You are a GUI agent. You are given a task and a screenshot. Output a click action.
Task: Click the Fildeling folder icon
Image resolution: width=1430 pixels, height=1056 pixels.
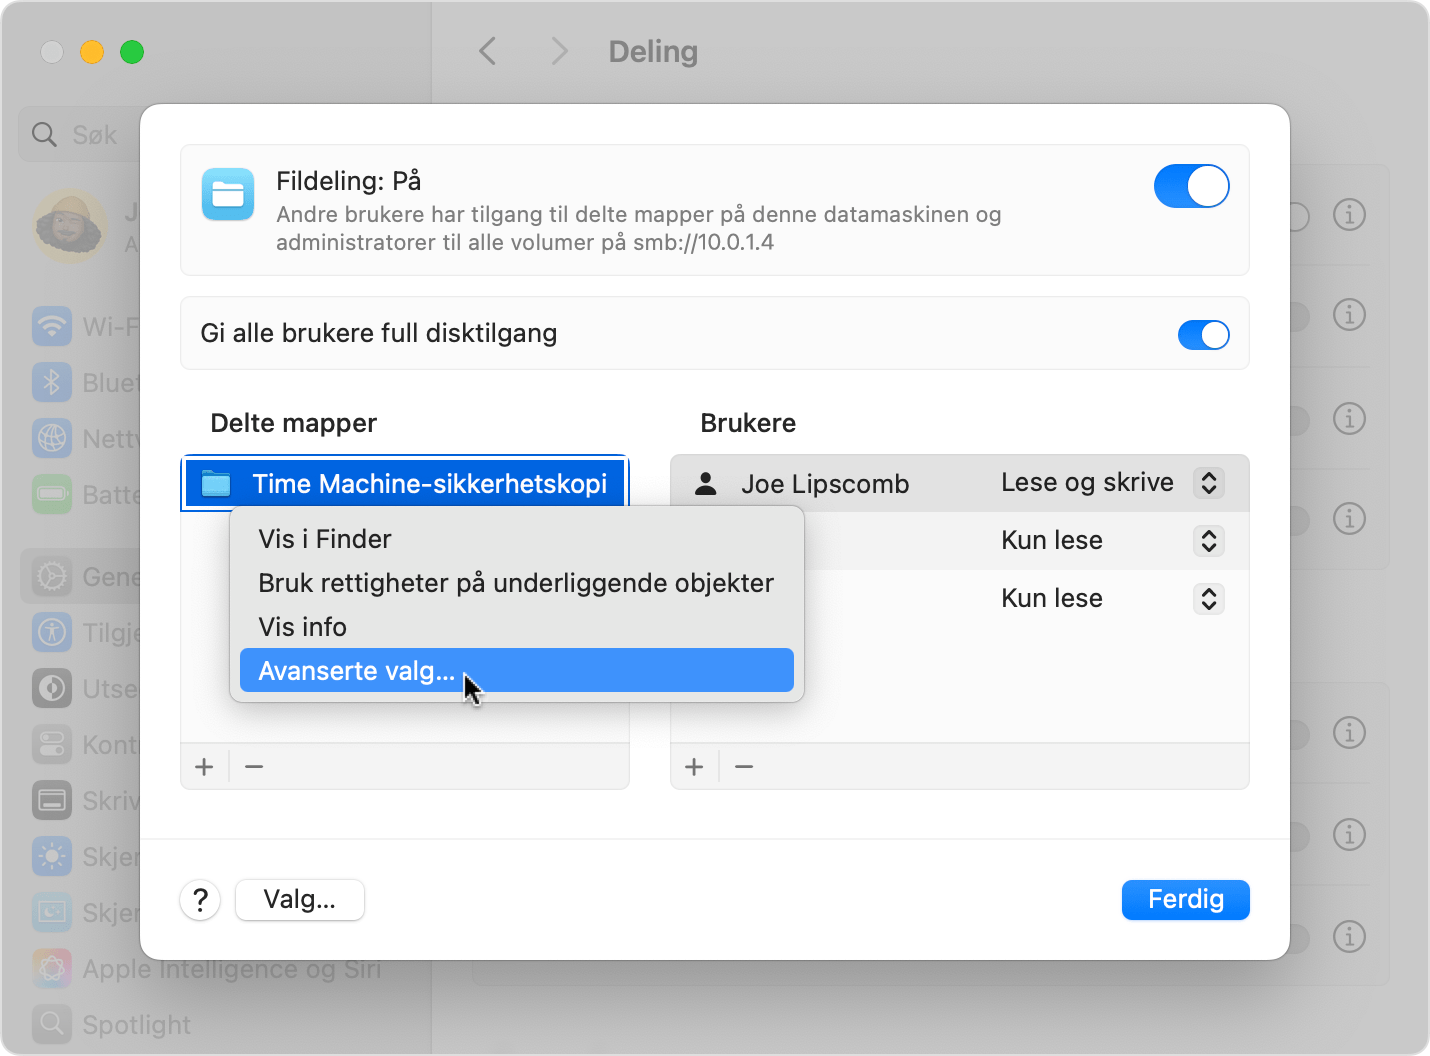tap(228, 194)
